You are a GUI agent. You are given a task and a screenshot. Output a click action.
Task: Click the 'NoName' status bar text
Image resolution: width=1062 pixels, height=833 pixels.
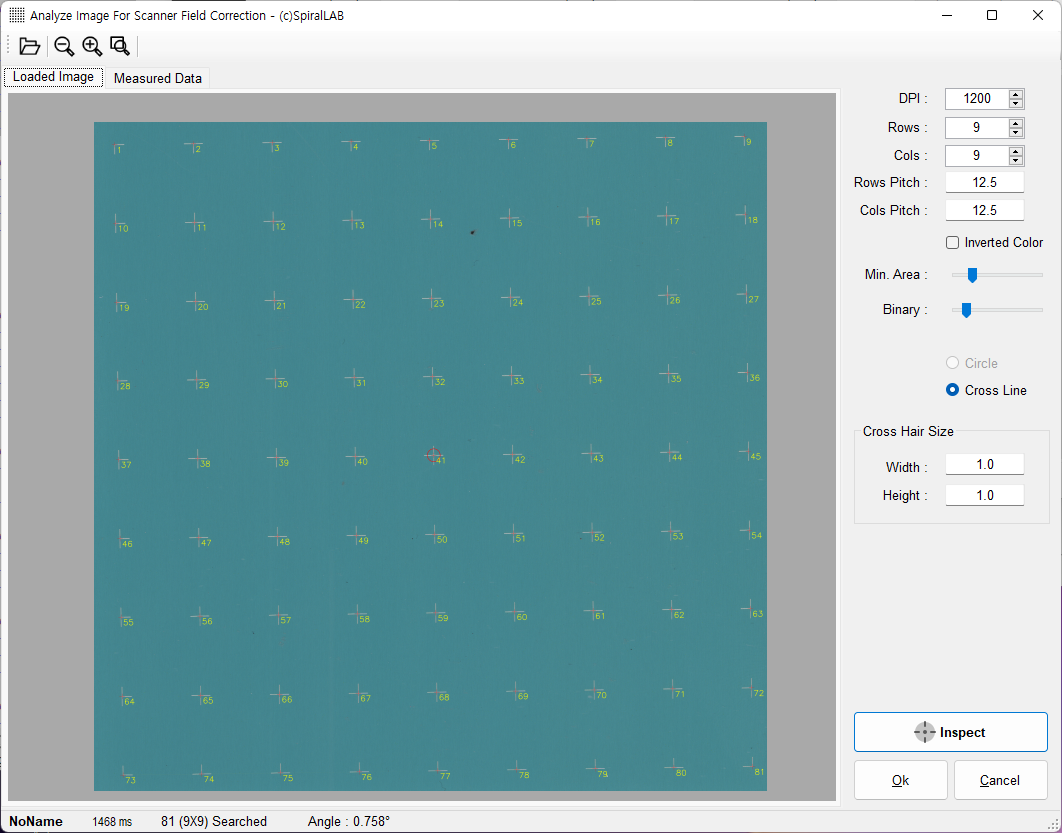coord(36,821)
